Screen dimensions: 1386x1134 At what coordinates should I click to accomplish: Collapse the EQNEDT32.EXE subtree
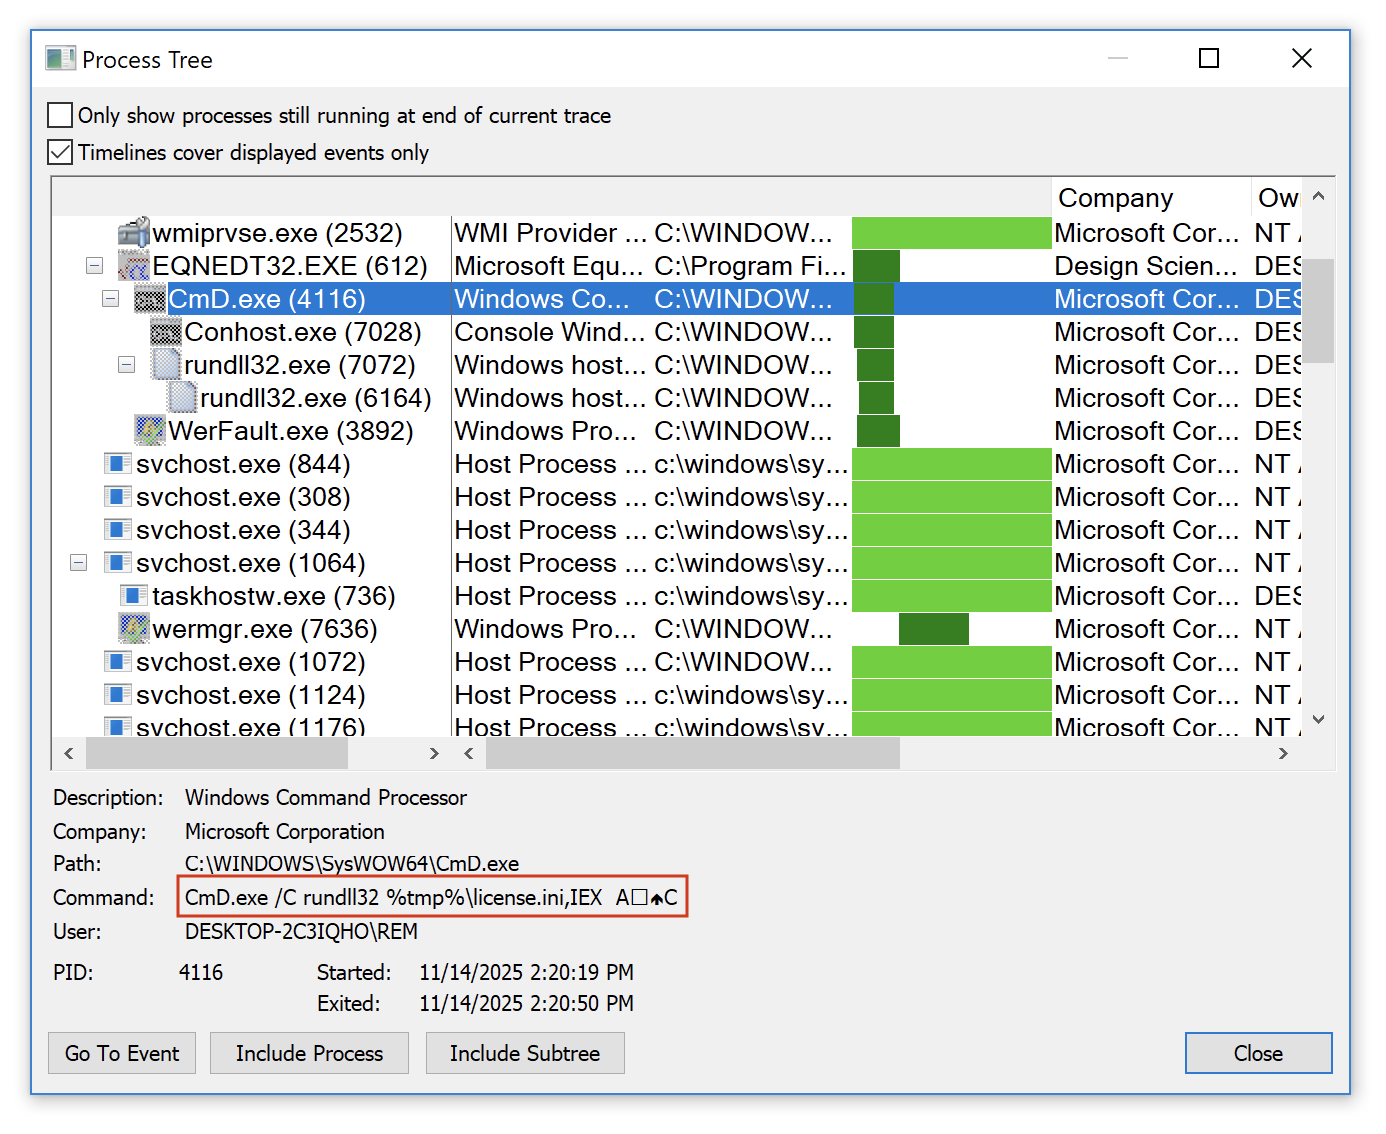(94, 265)
